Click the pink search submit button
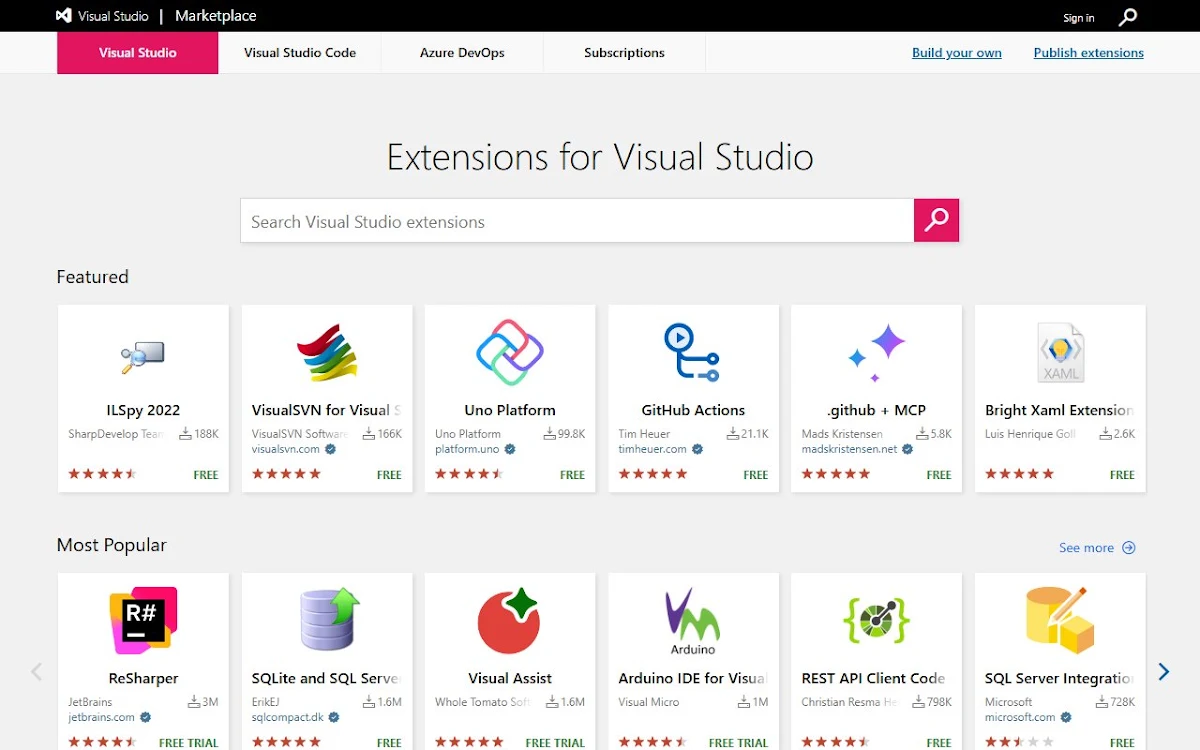This screenshot has height=750, width=1200. pyautogui.click(x=936, y=220)
